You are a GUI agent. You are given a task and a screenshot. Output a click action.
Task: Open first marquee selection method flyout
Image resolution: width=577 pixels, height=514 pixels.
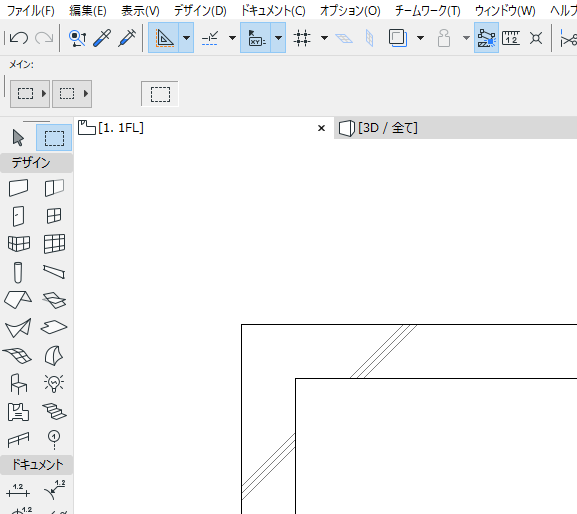pyautogui.click(x=30, y=94)
